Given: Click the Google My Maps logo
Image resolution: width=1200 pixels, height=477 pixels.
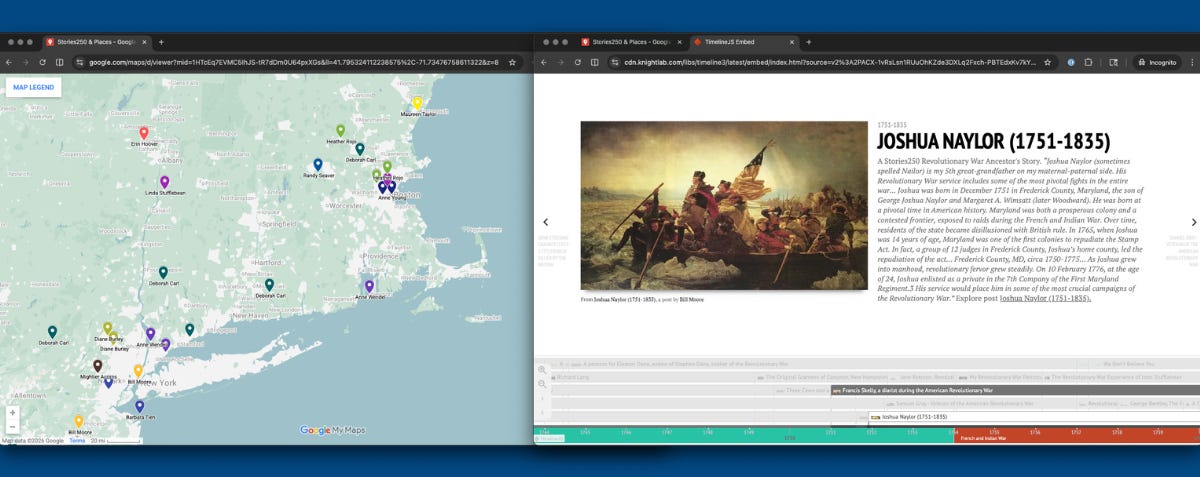Looking at the screenshot, I should [x=332, y=430].
